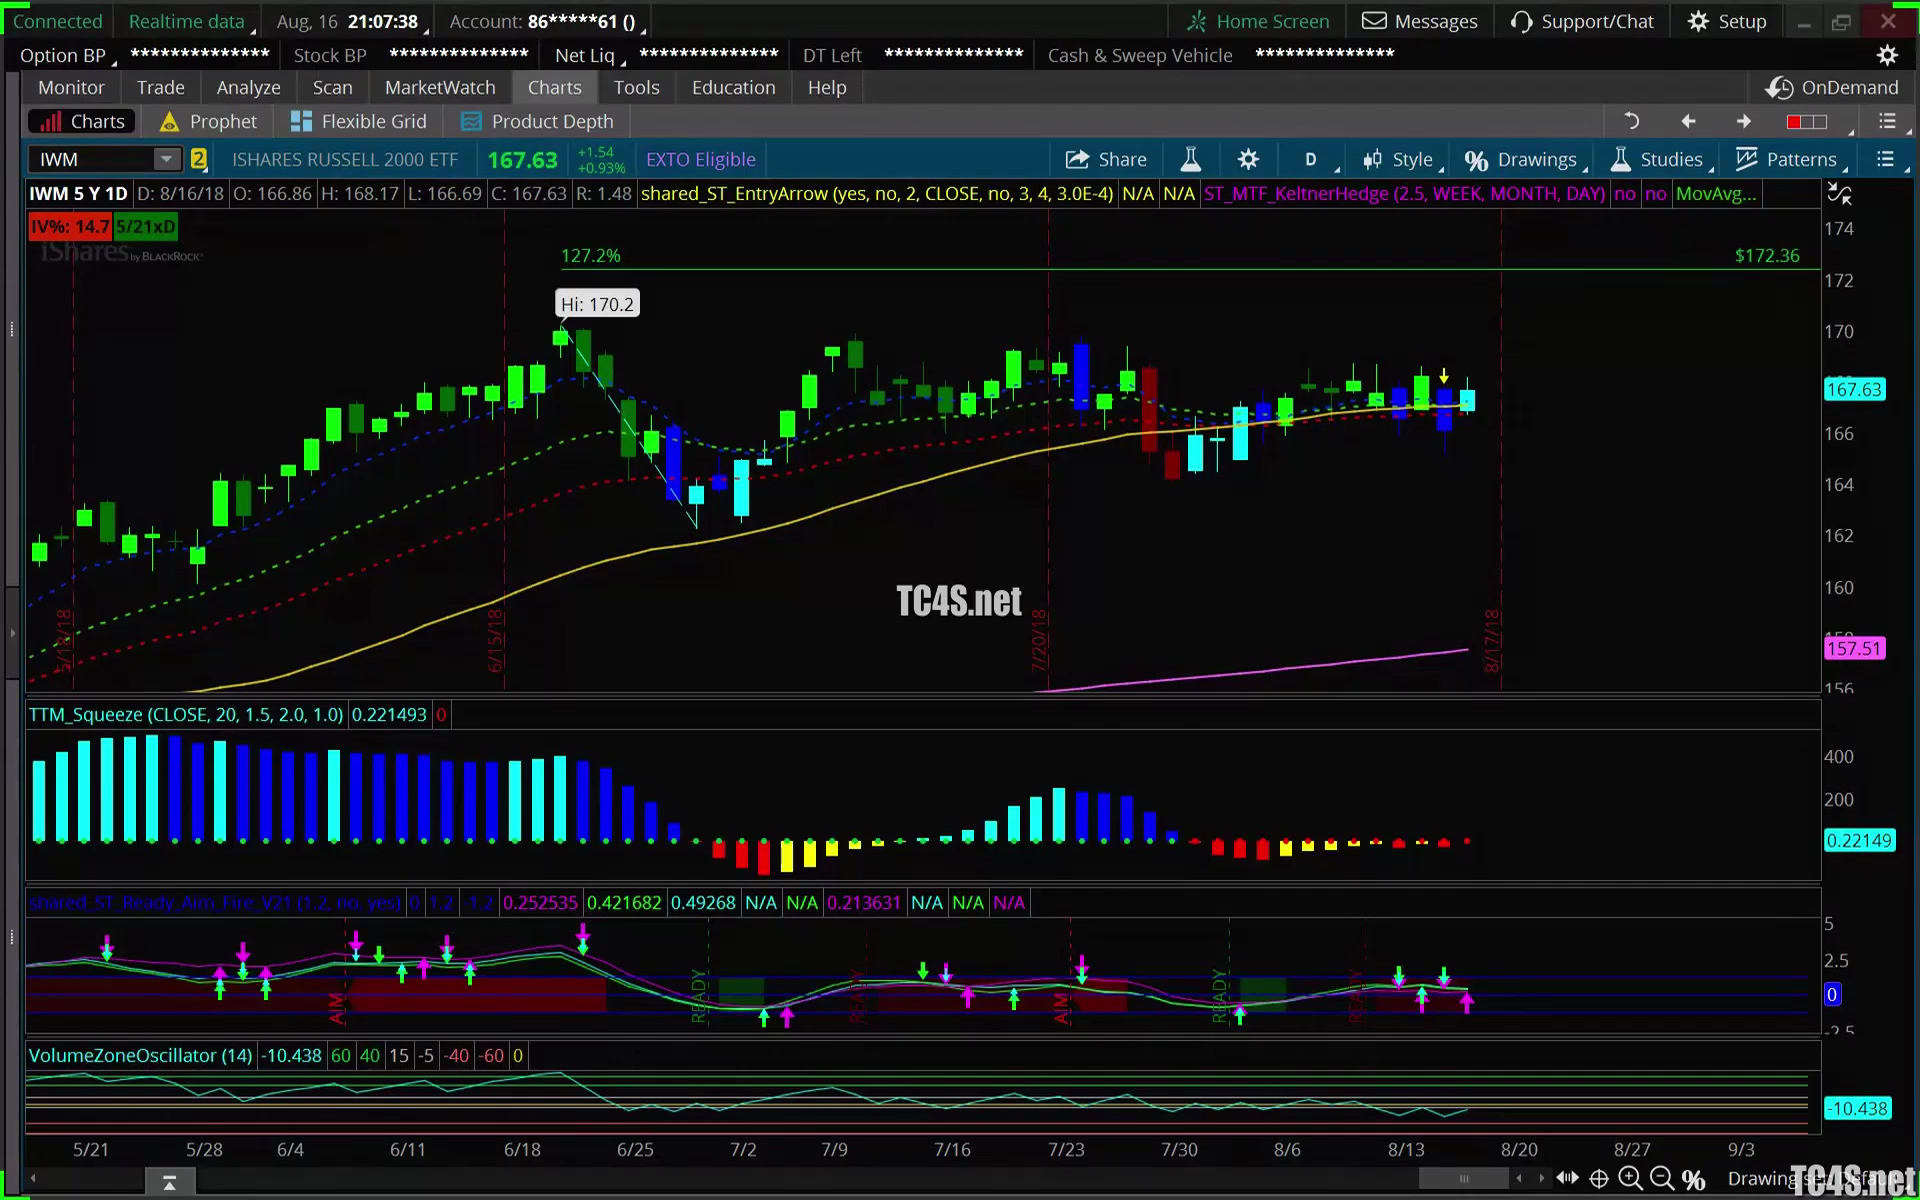Click the MovAvg... study label
The image size is (1920, 1200).
click(1716, 194)
